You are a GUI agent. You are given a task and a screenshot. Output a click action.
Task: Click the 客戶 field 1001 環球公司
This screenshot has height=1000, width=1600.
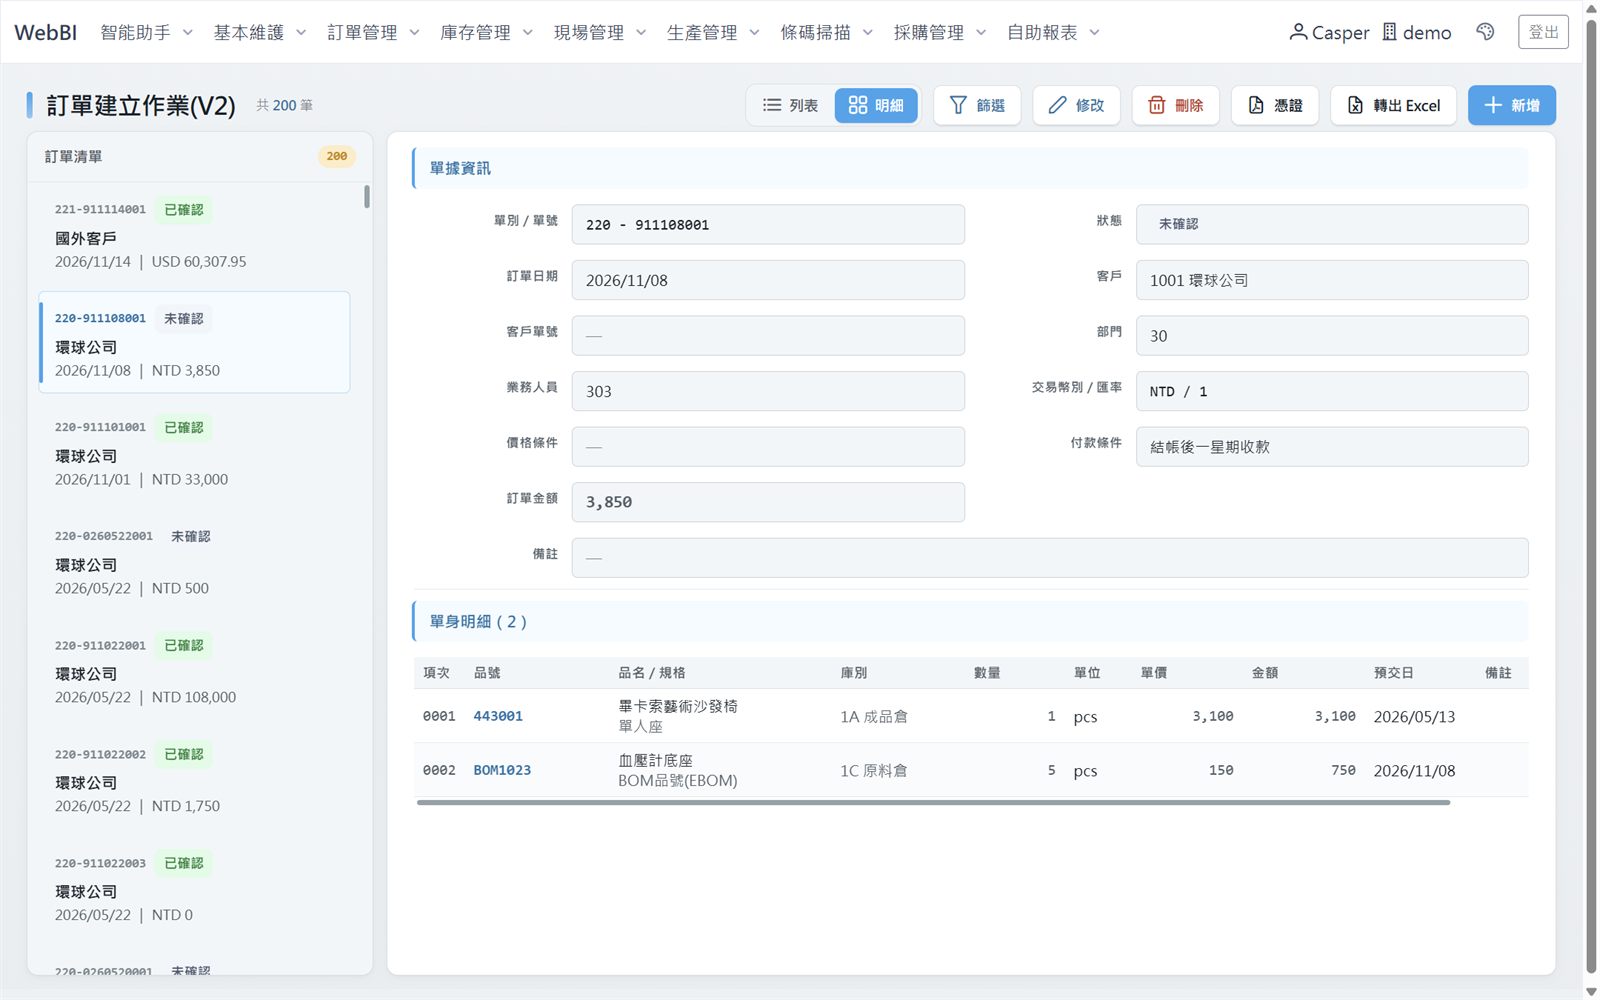1332,280
